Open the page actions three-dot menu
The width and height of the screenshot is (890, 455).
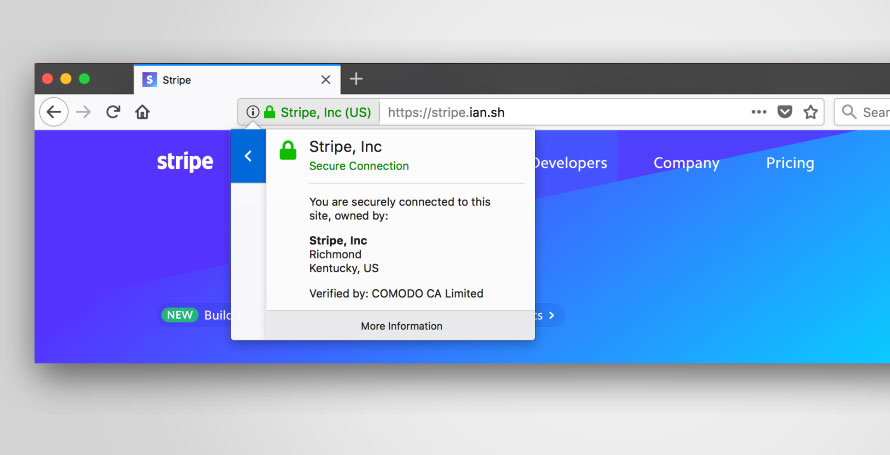coord(759,112)
